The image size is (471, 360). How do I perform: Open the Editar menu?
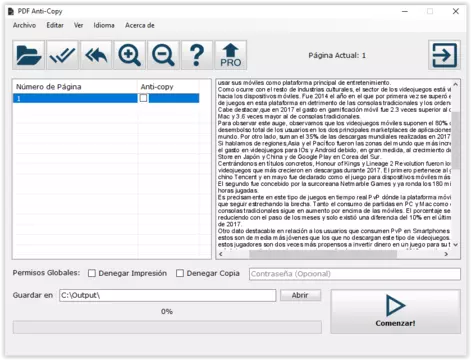55,25
